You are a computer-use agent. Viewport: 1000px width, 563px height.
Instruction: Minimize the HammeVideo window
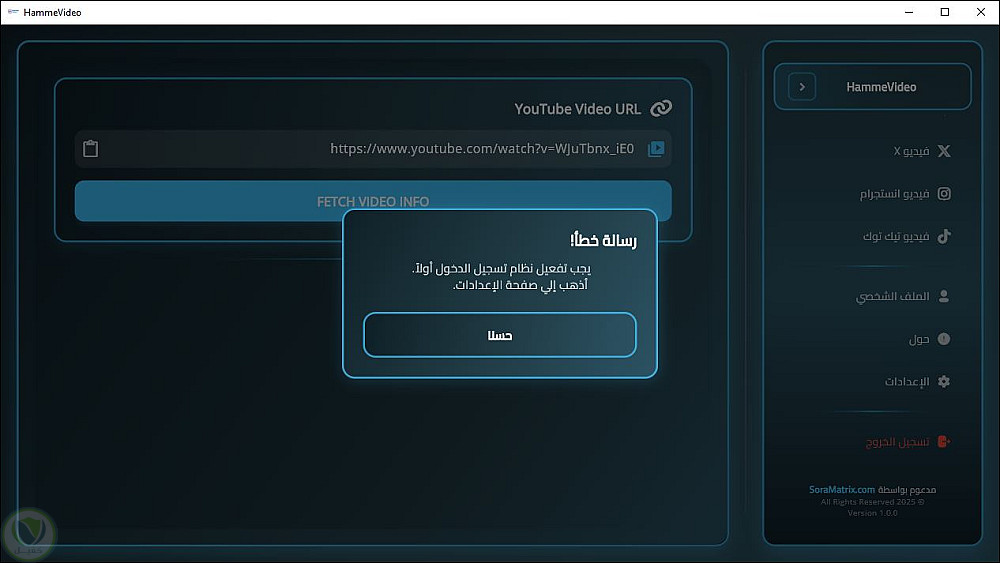[909, 12]
